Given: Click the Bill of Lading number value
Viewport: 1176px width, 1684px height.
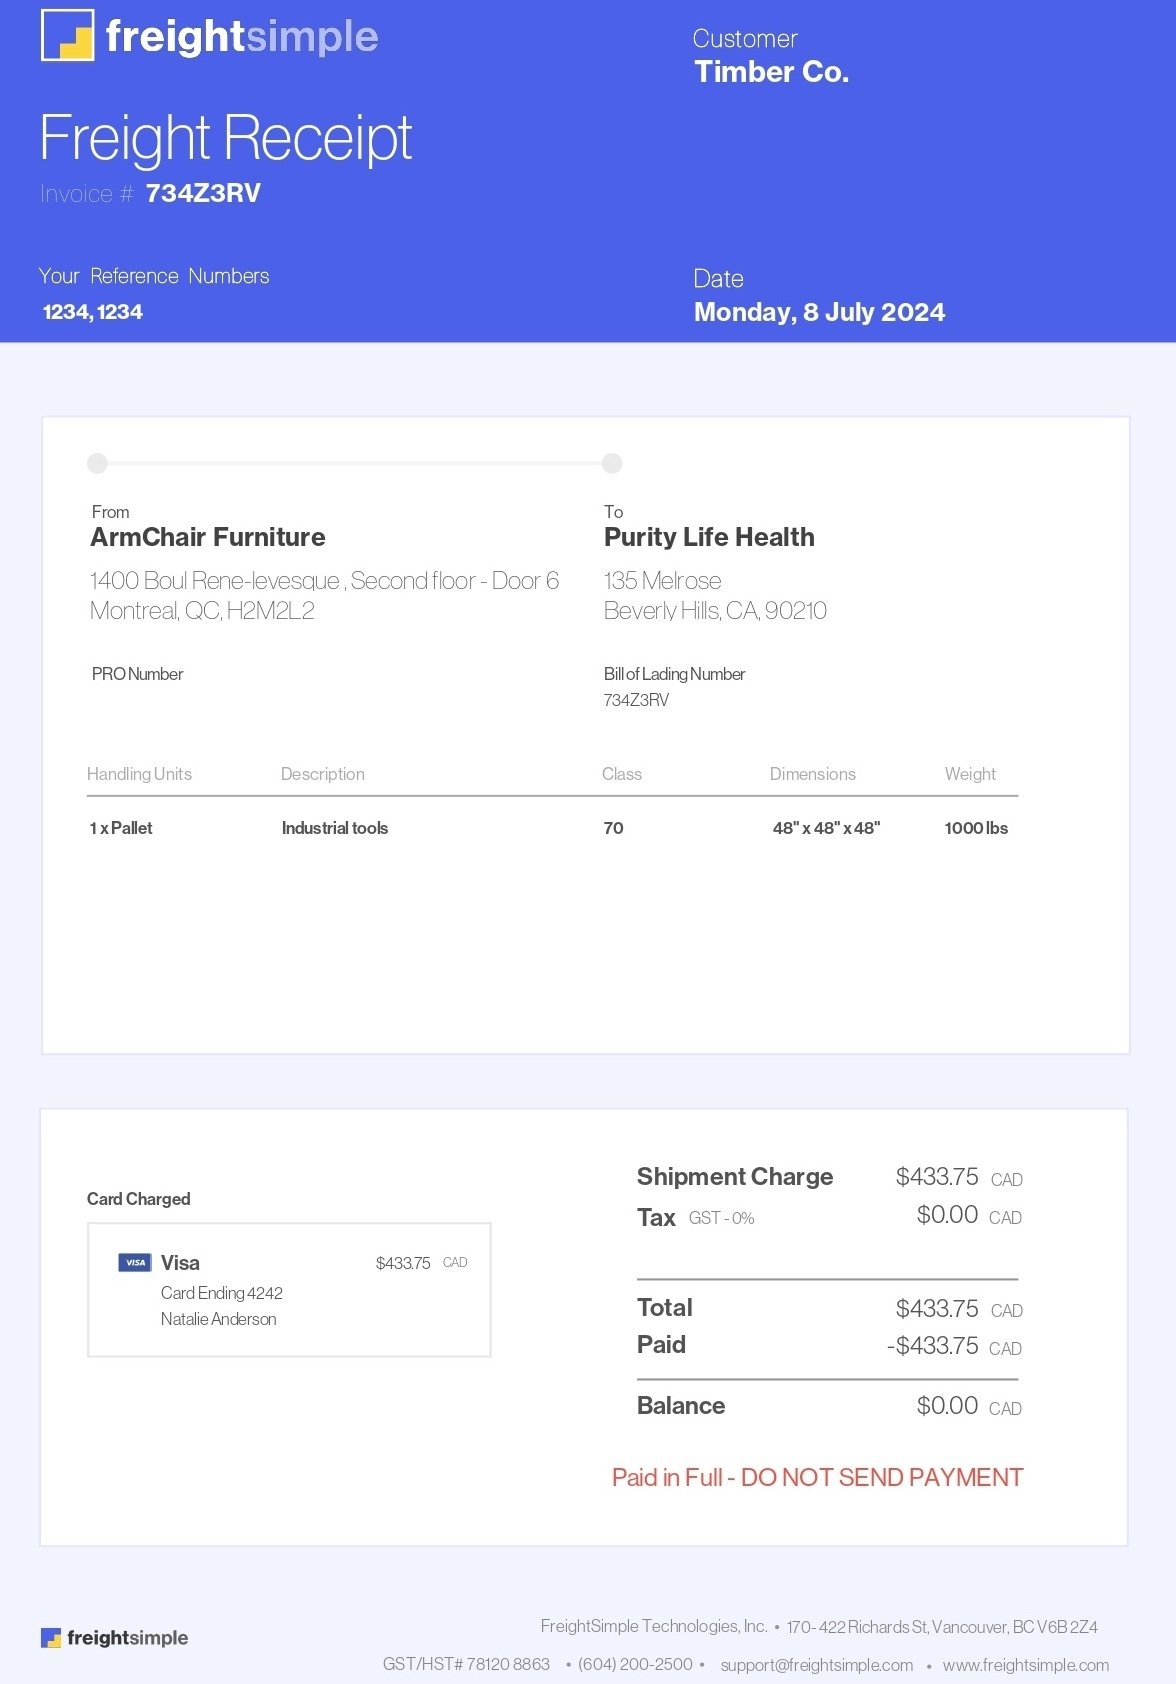Looking at the screenshot, I should pos(636,700).
